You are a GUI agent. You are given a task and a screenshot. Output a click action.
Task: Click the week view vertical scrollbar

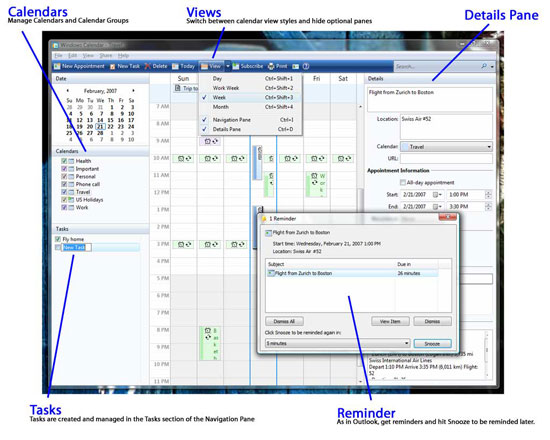coord(360,244)
